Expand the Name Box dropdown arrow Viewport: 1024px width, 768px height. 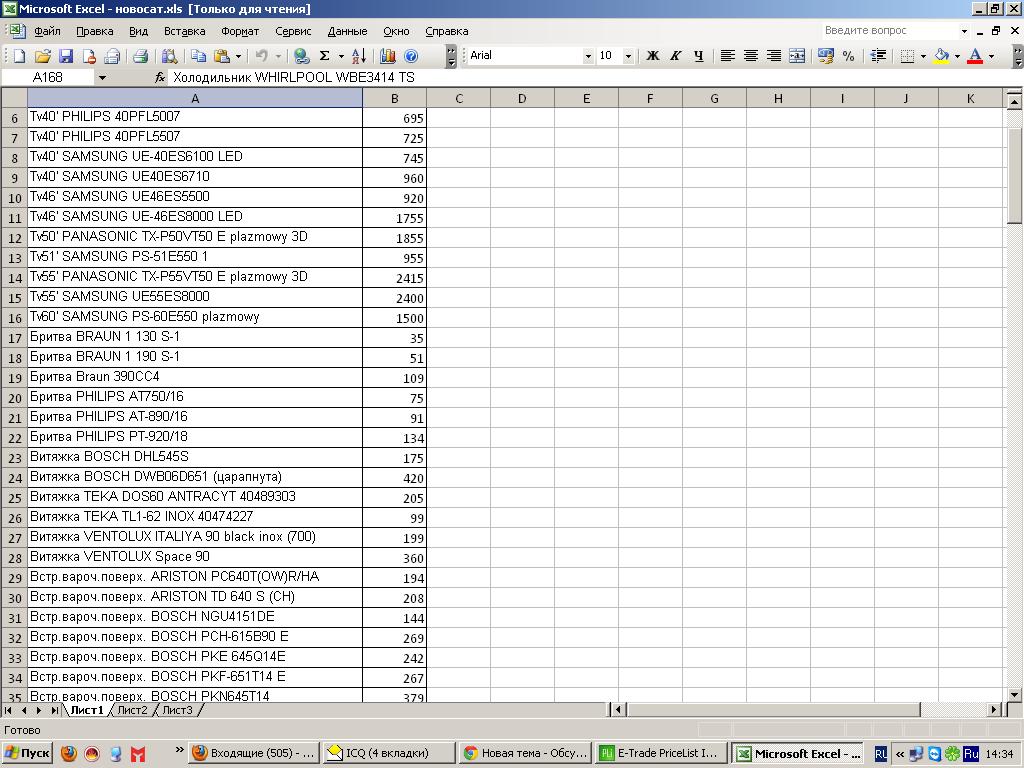[102, 78]
